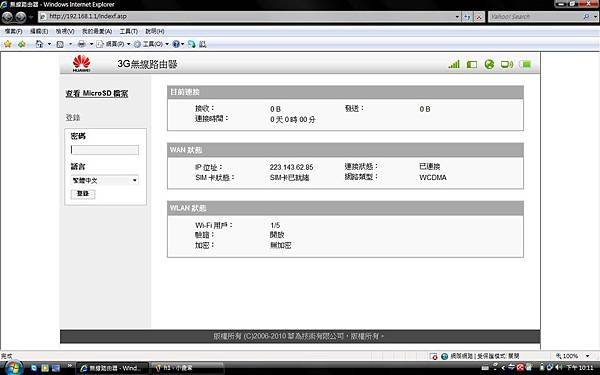600x375 pixels.
Task: Click connection time value 0天 0時 00分
Action: pos(293,119)
